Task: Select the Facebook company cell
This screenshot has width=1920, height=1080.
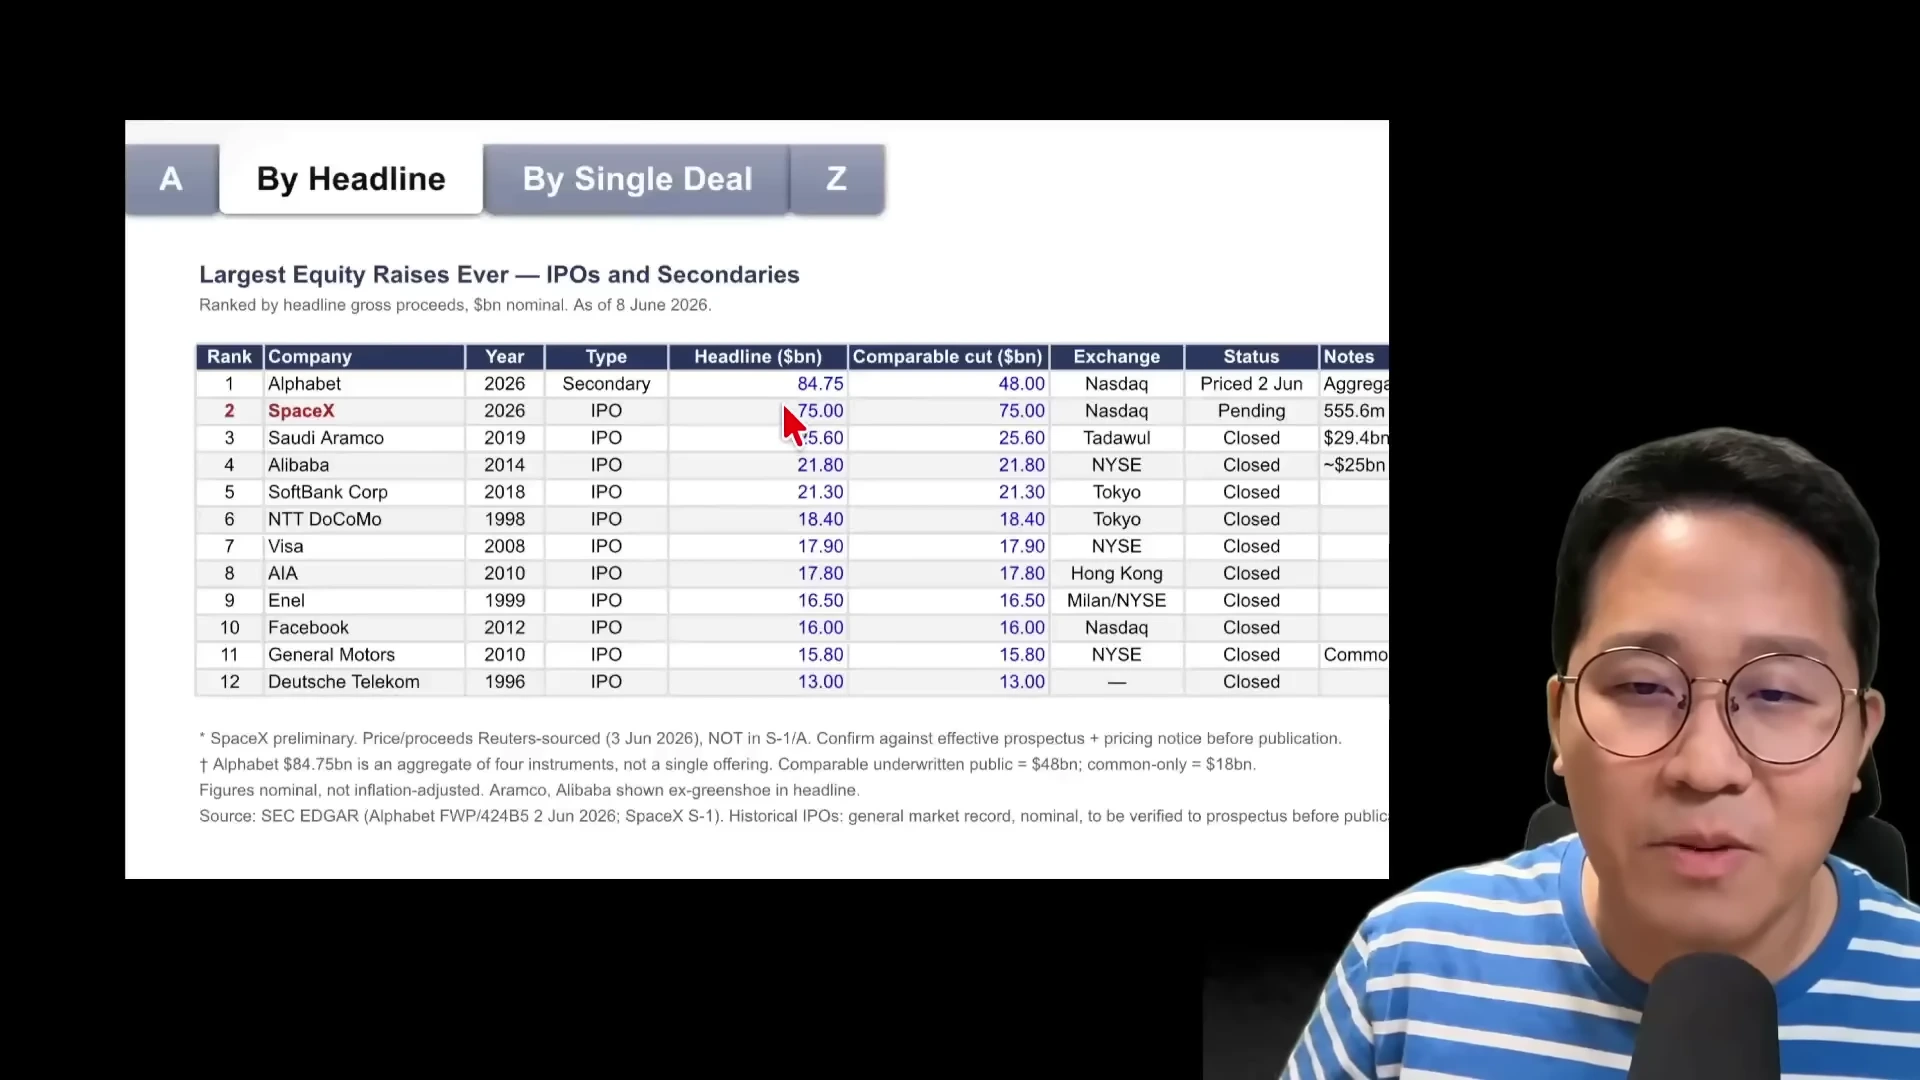Action: pyautogui.click(x=364, y=627)
